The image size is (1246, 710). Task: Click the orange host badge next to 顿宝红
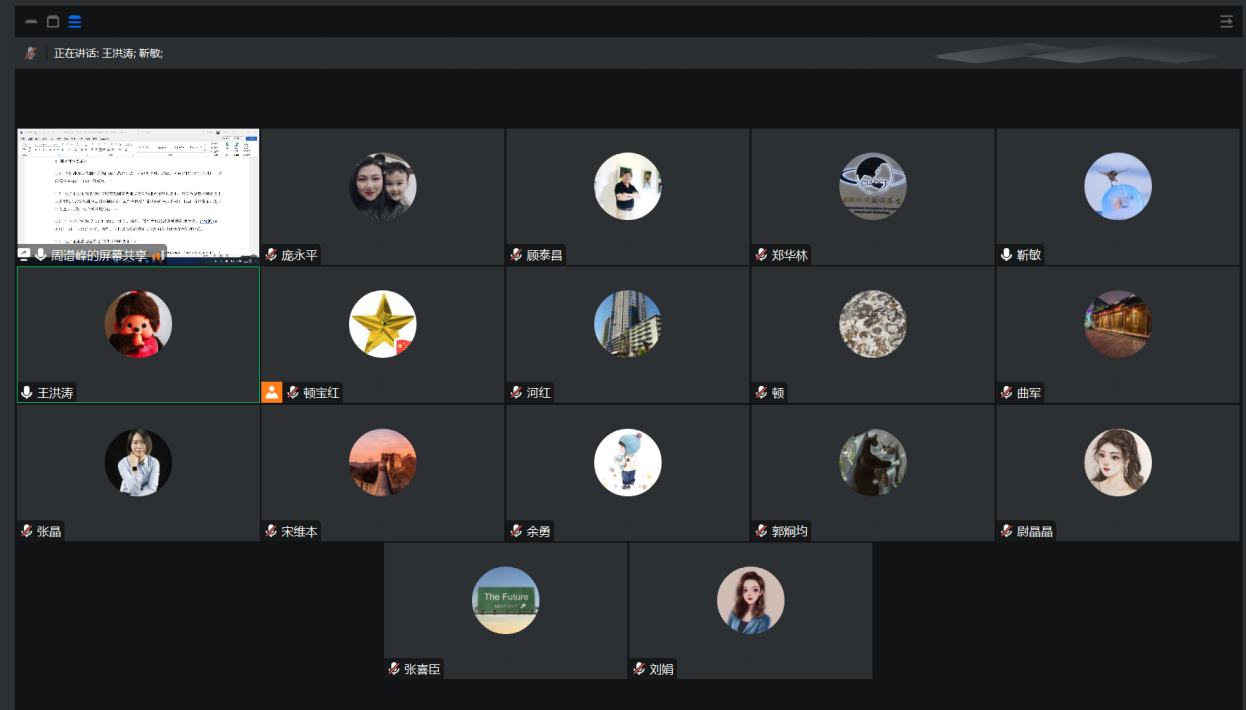click(272, 393)
